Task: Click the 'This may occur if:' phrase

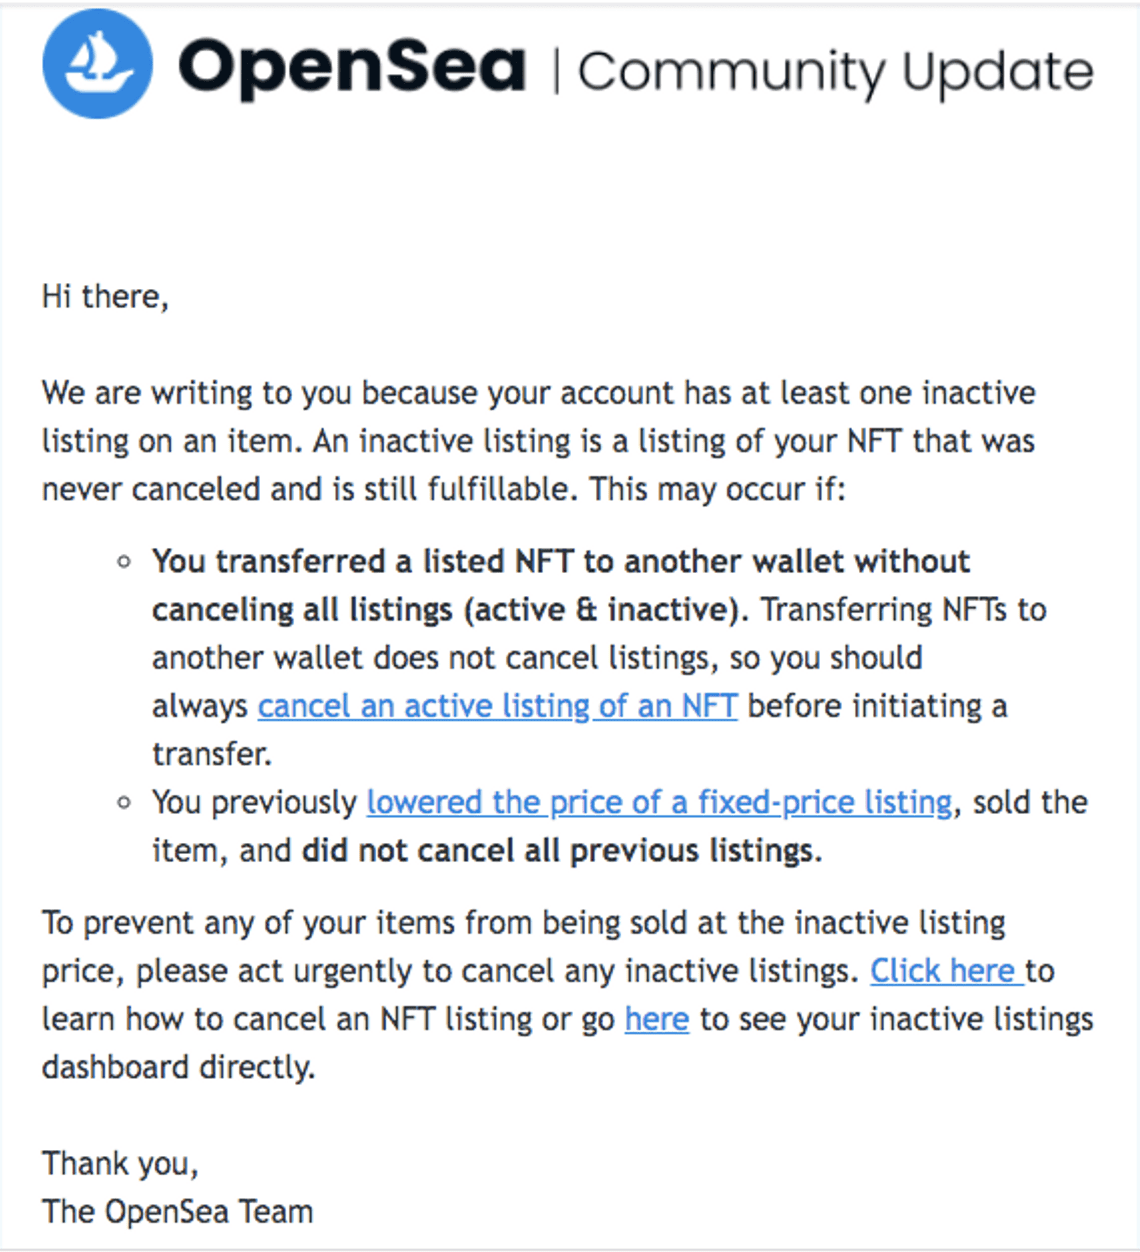Action: (x=717, y=489)
